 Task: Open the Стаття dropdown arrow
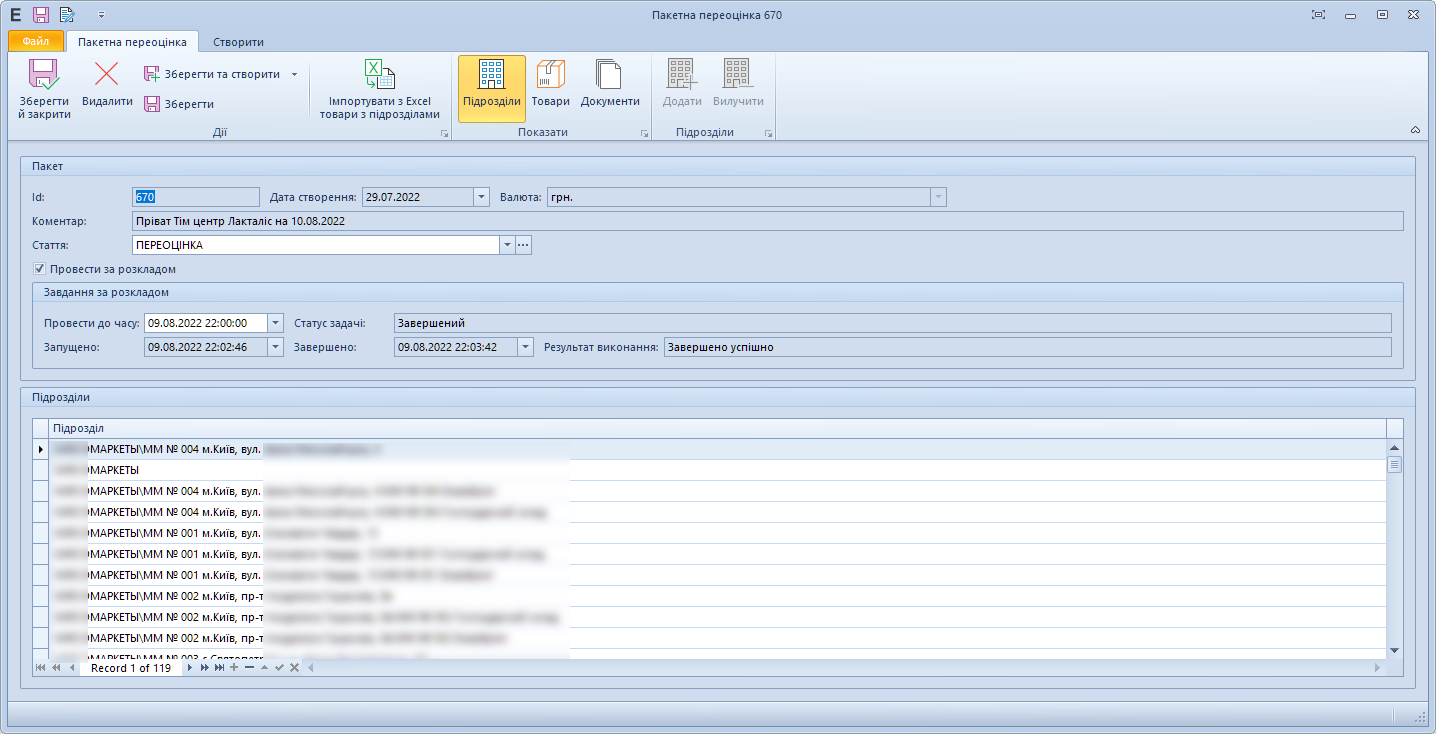click(x=506, y=245)
